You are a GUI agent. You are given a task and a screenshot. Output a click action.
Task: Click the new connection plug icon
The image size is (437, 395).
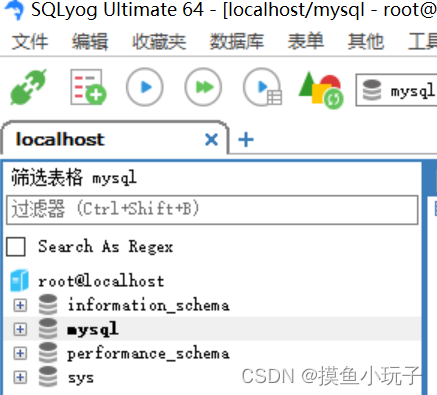click(x=28, y=87)
